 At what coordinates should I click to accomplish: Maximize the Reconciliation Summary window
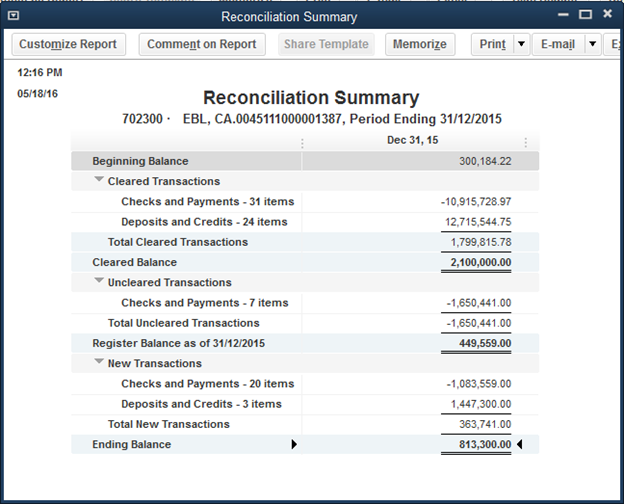pos(585,14)
